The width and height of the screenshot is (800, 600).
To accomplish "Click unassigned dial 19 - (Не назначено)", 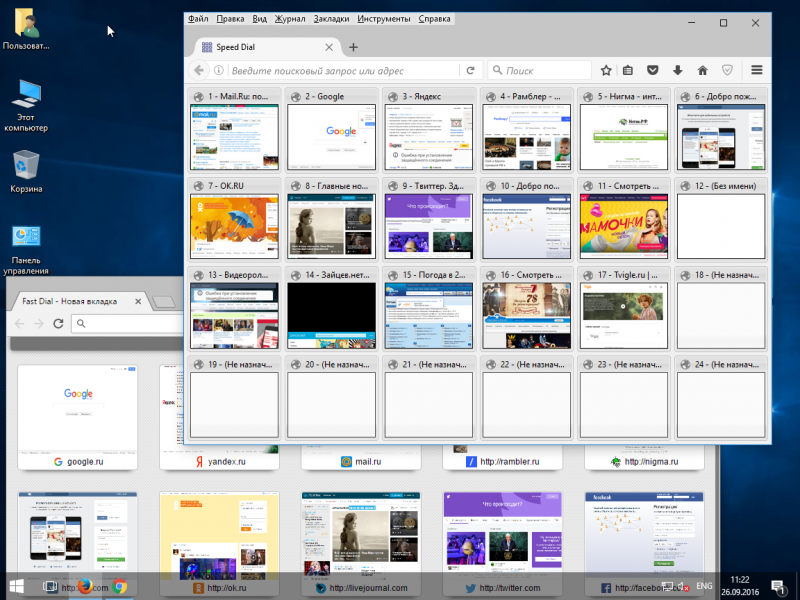I will coord(234,405).
